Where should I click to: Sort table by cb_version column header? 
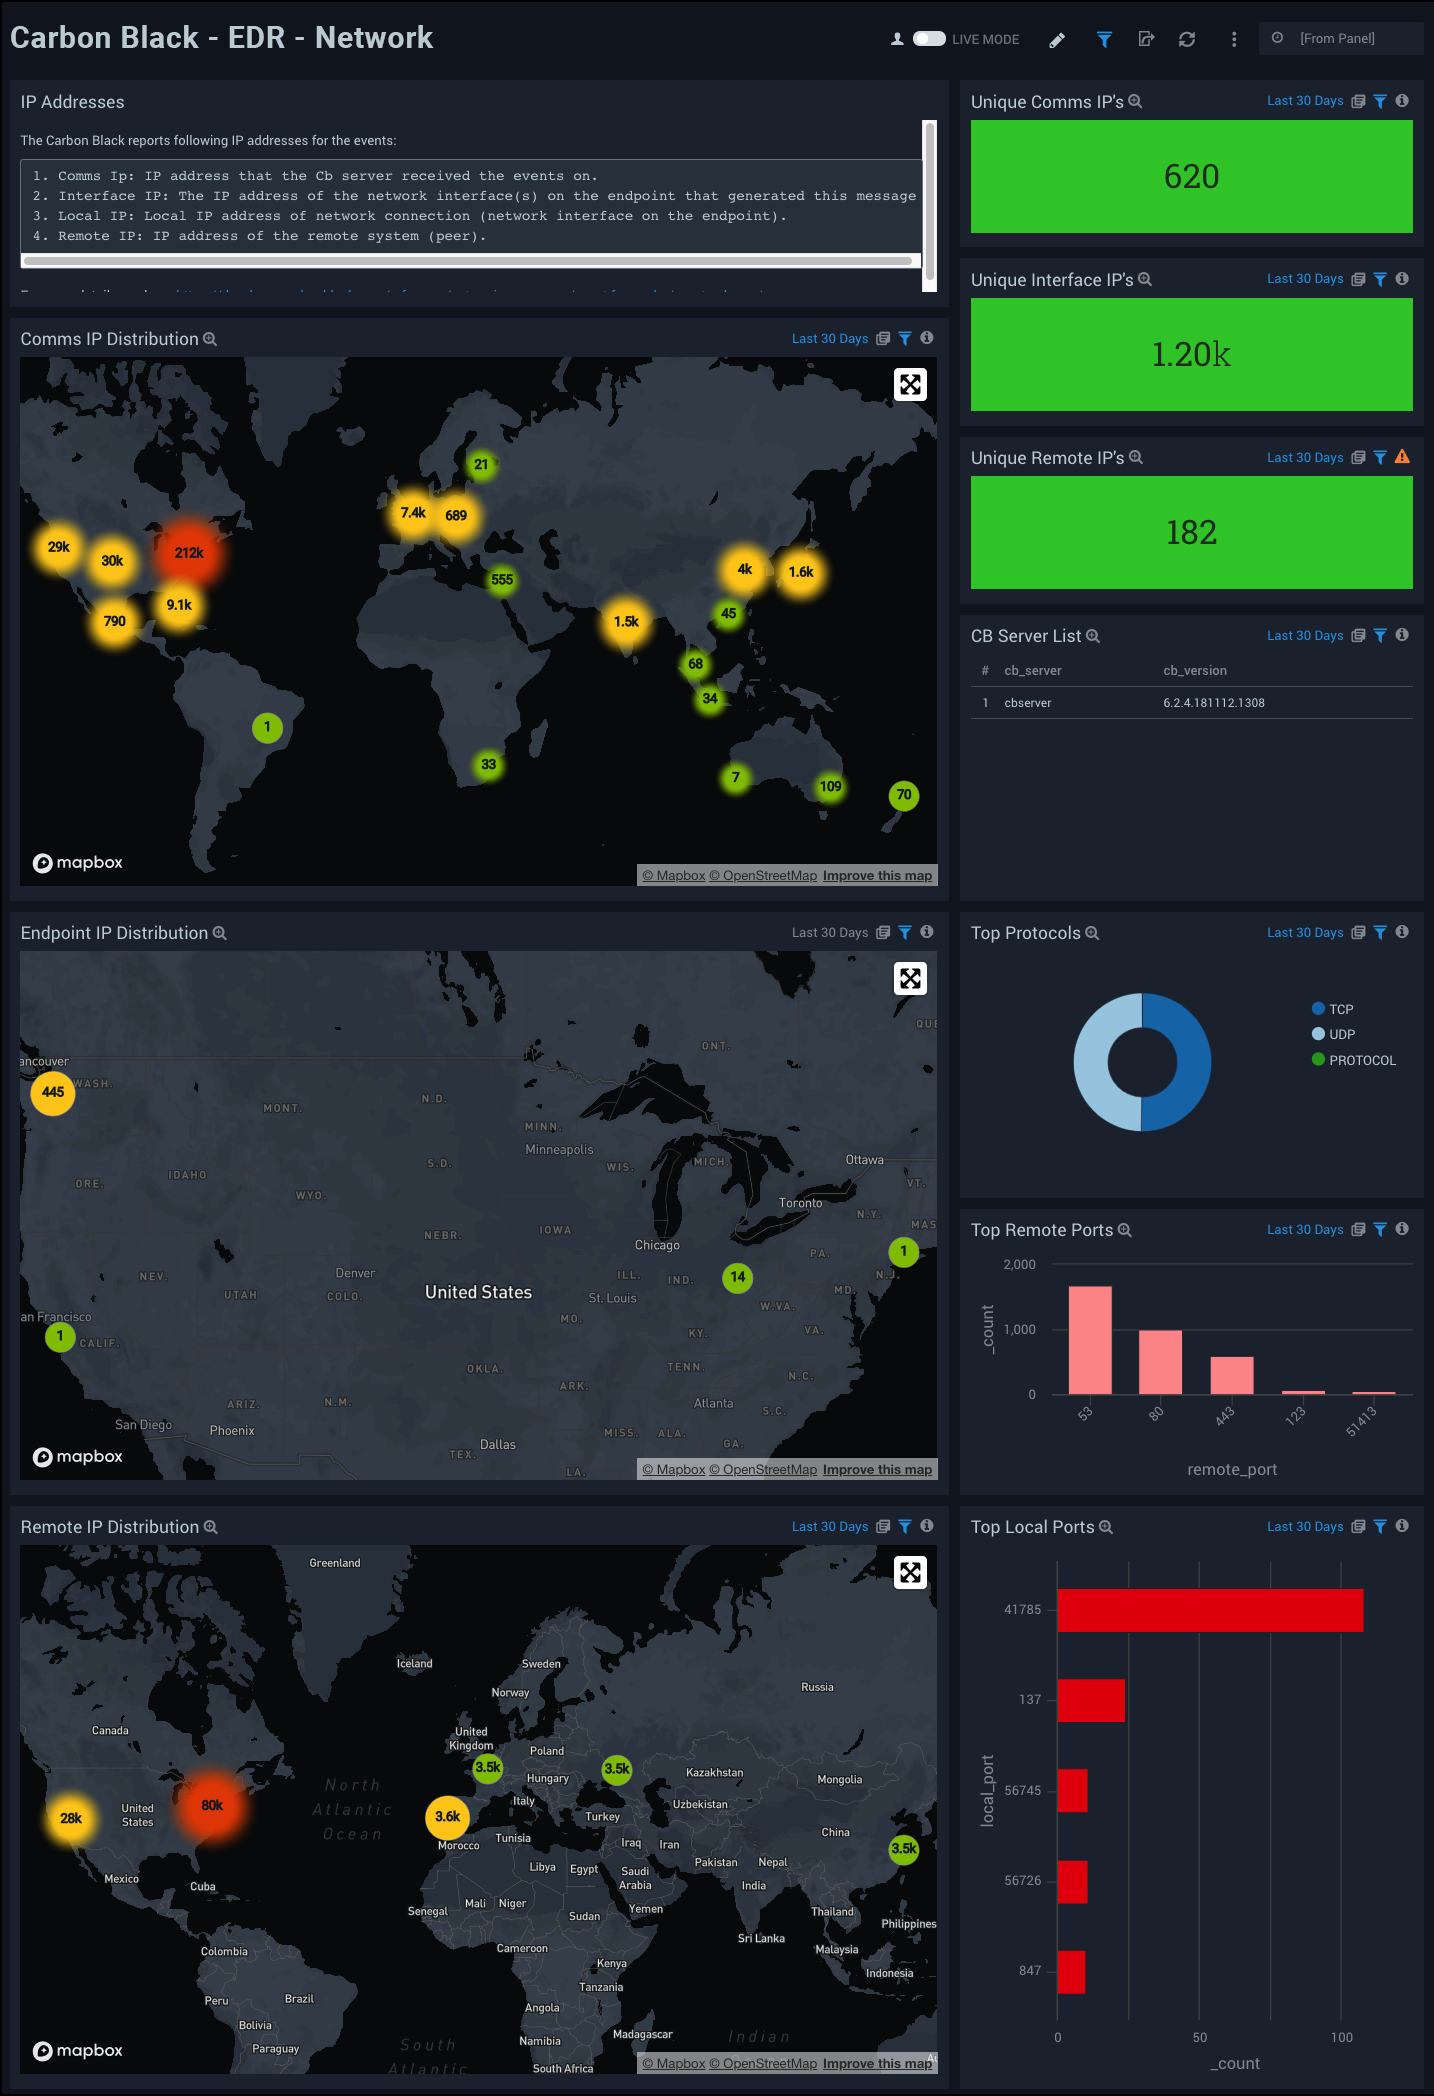tap(1194, 671)
